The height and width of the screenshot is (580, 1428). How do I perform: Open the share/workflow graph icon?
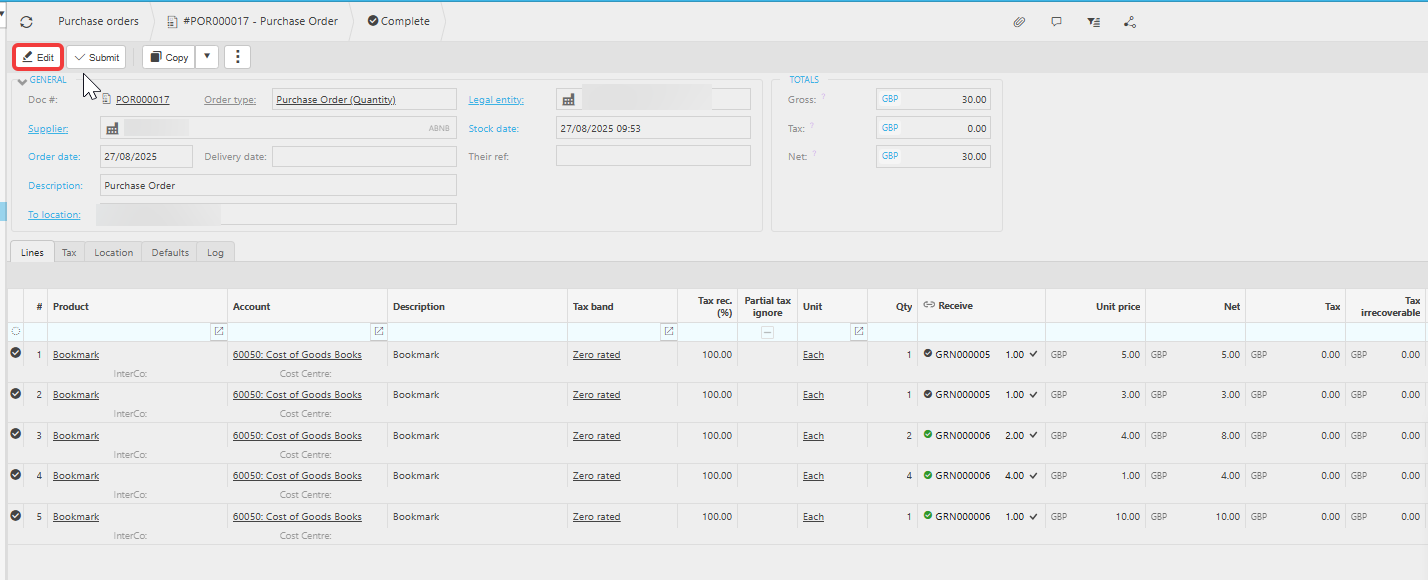point(1130,21)
